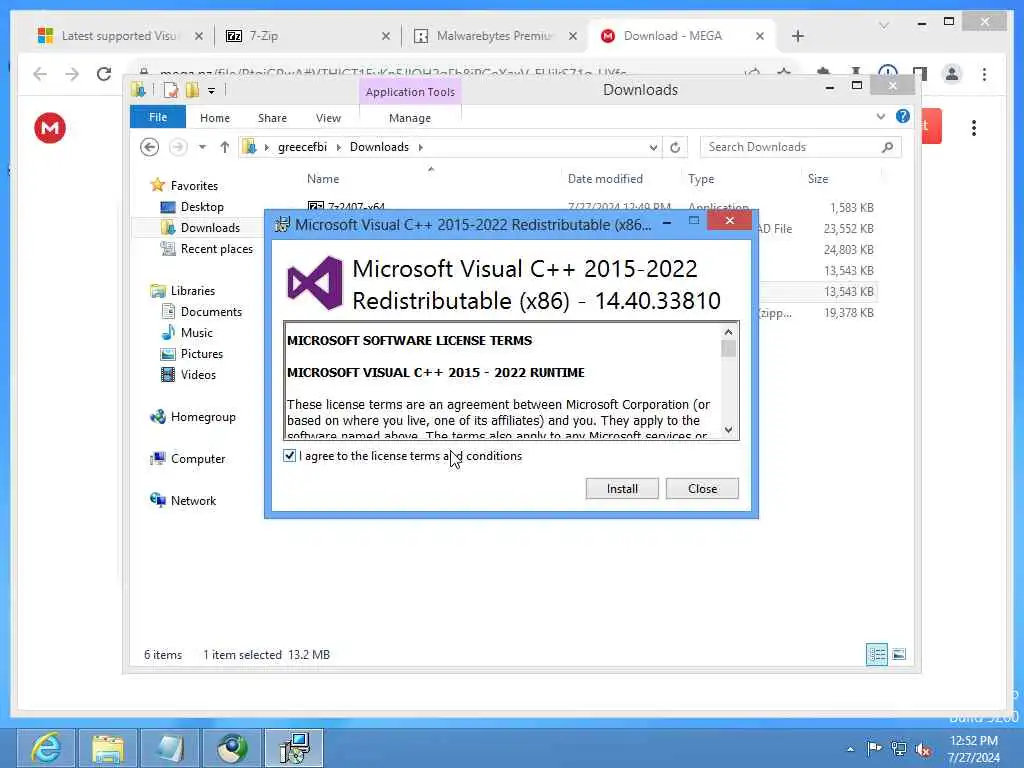
Task: Uncheck the agree to license terms checkbox
Action: pos(289,455)
